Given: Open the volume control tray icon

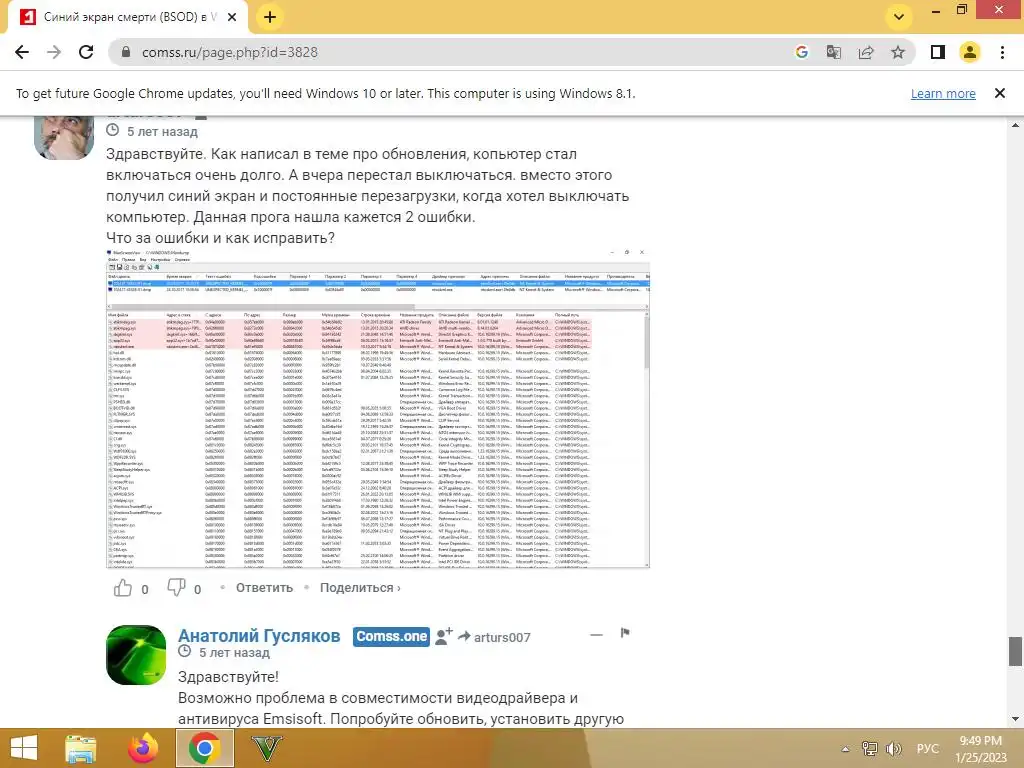Looking at the screenshot, I should (893, 748).
